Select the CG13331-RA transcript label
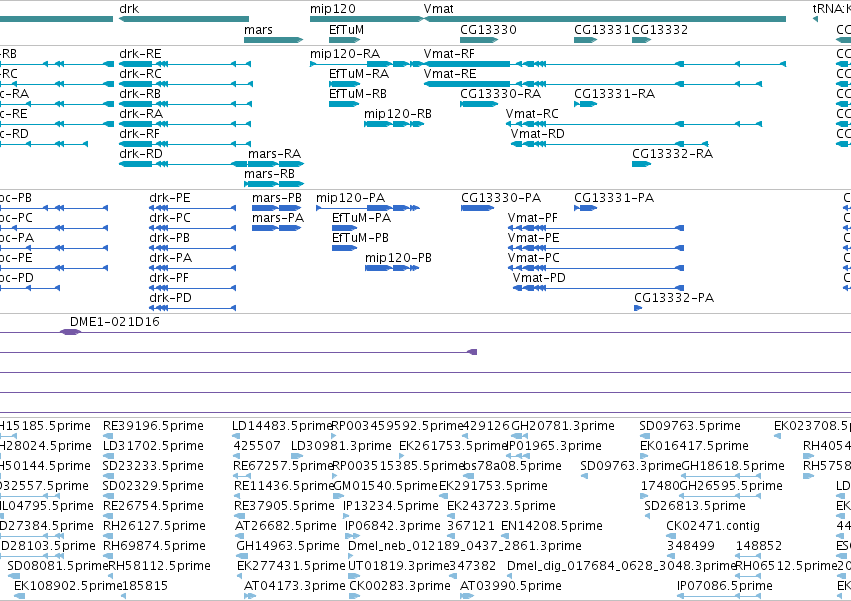 [x=614, y=94]
